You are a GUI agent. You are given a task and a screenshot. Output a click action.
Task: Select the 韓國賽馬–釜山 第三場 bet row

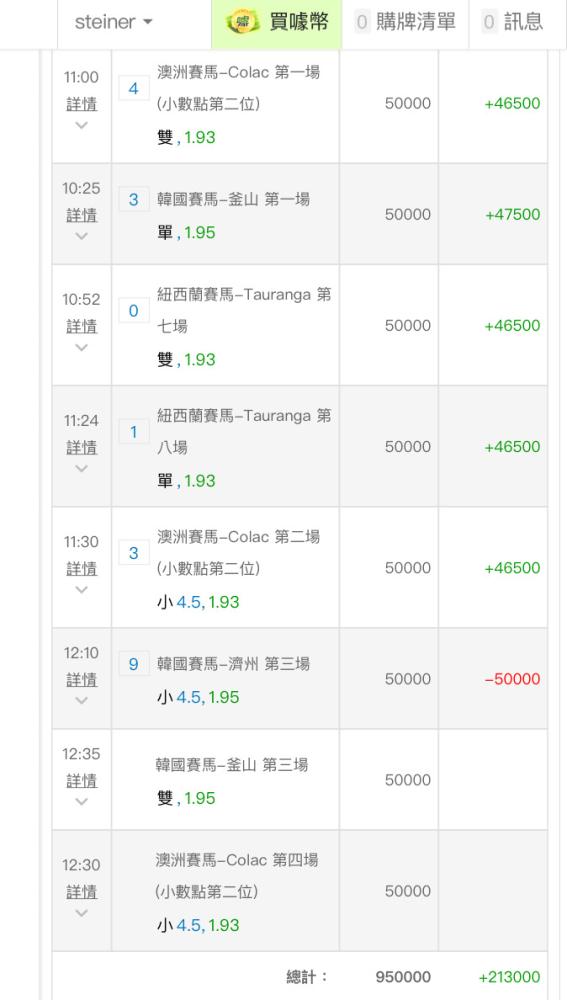tap(300, 779)
